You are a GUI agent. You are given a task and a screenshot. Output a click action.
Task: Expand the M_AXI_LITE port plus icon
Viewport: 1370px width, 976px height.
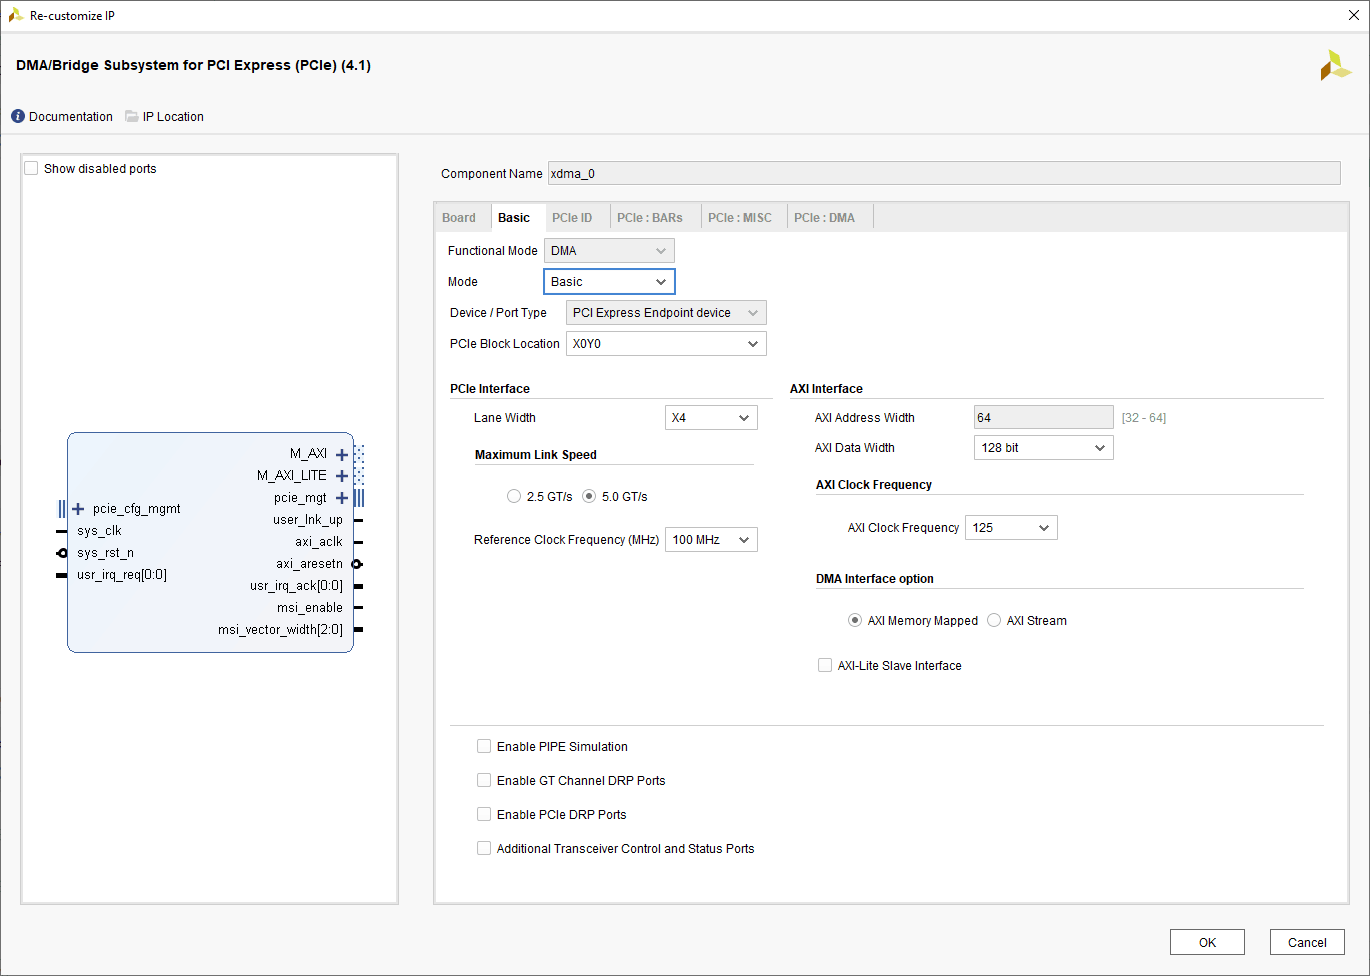click(x=342, y=476)
